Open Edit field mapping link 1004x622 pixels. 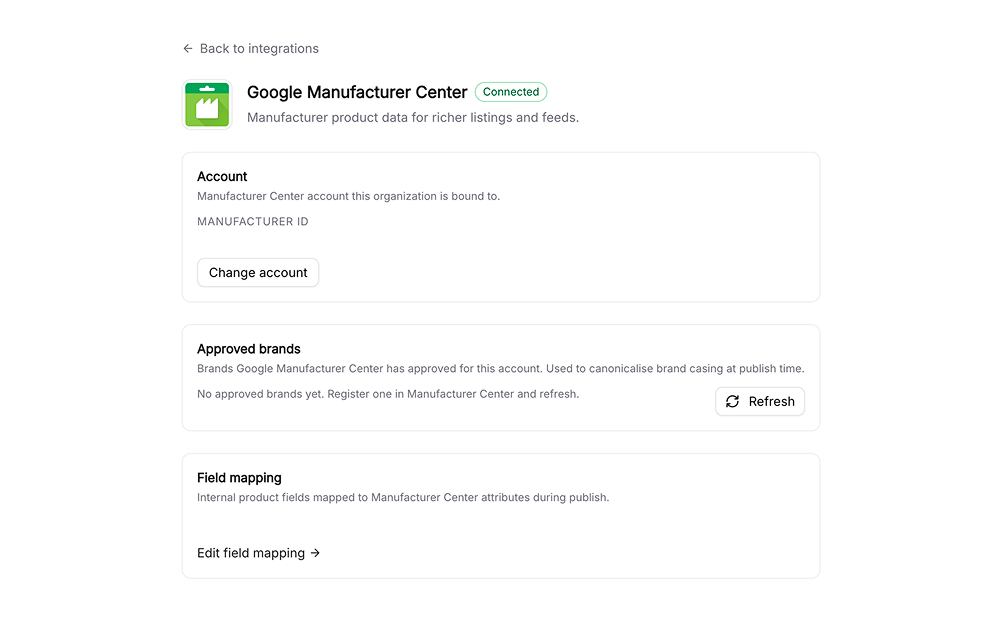coord(259,553)
